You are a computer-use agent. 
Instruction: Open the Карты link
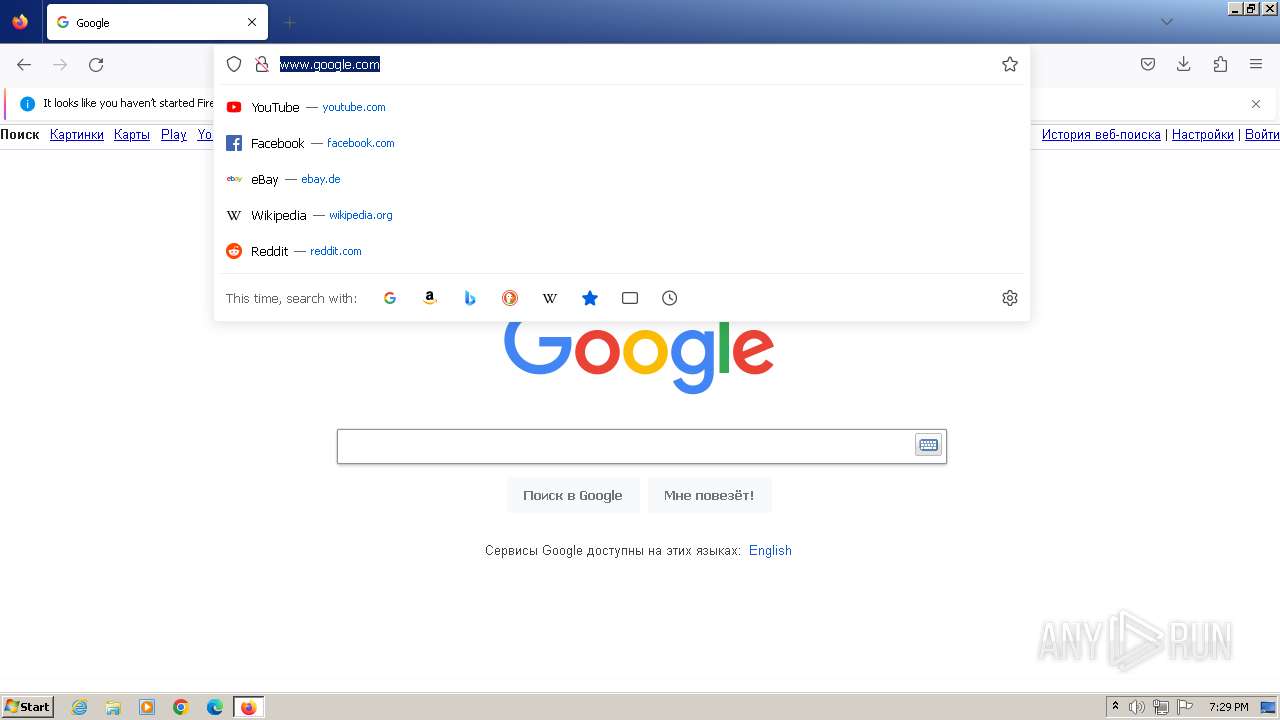[132, 134]
